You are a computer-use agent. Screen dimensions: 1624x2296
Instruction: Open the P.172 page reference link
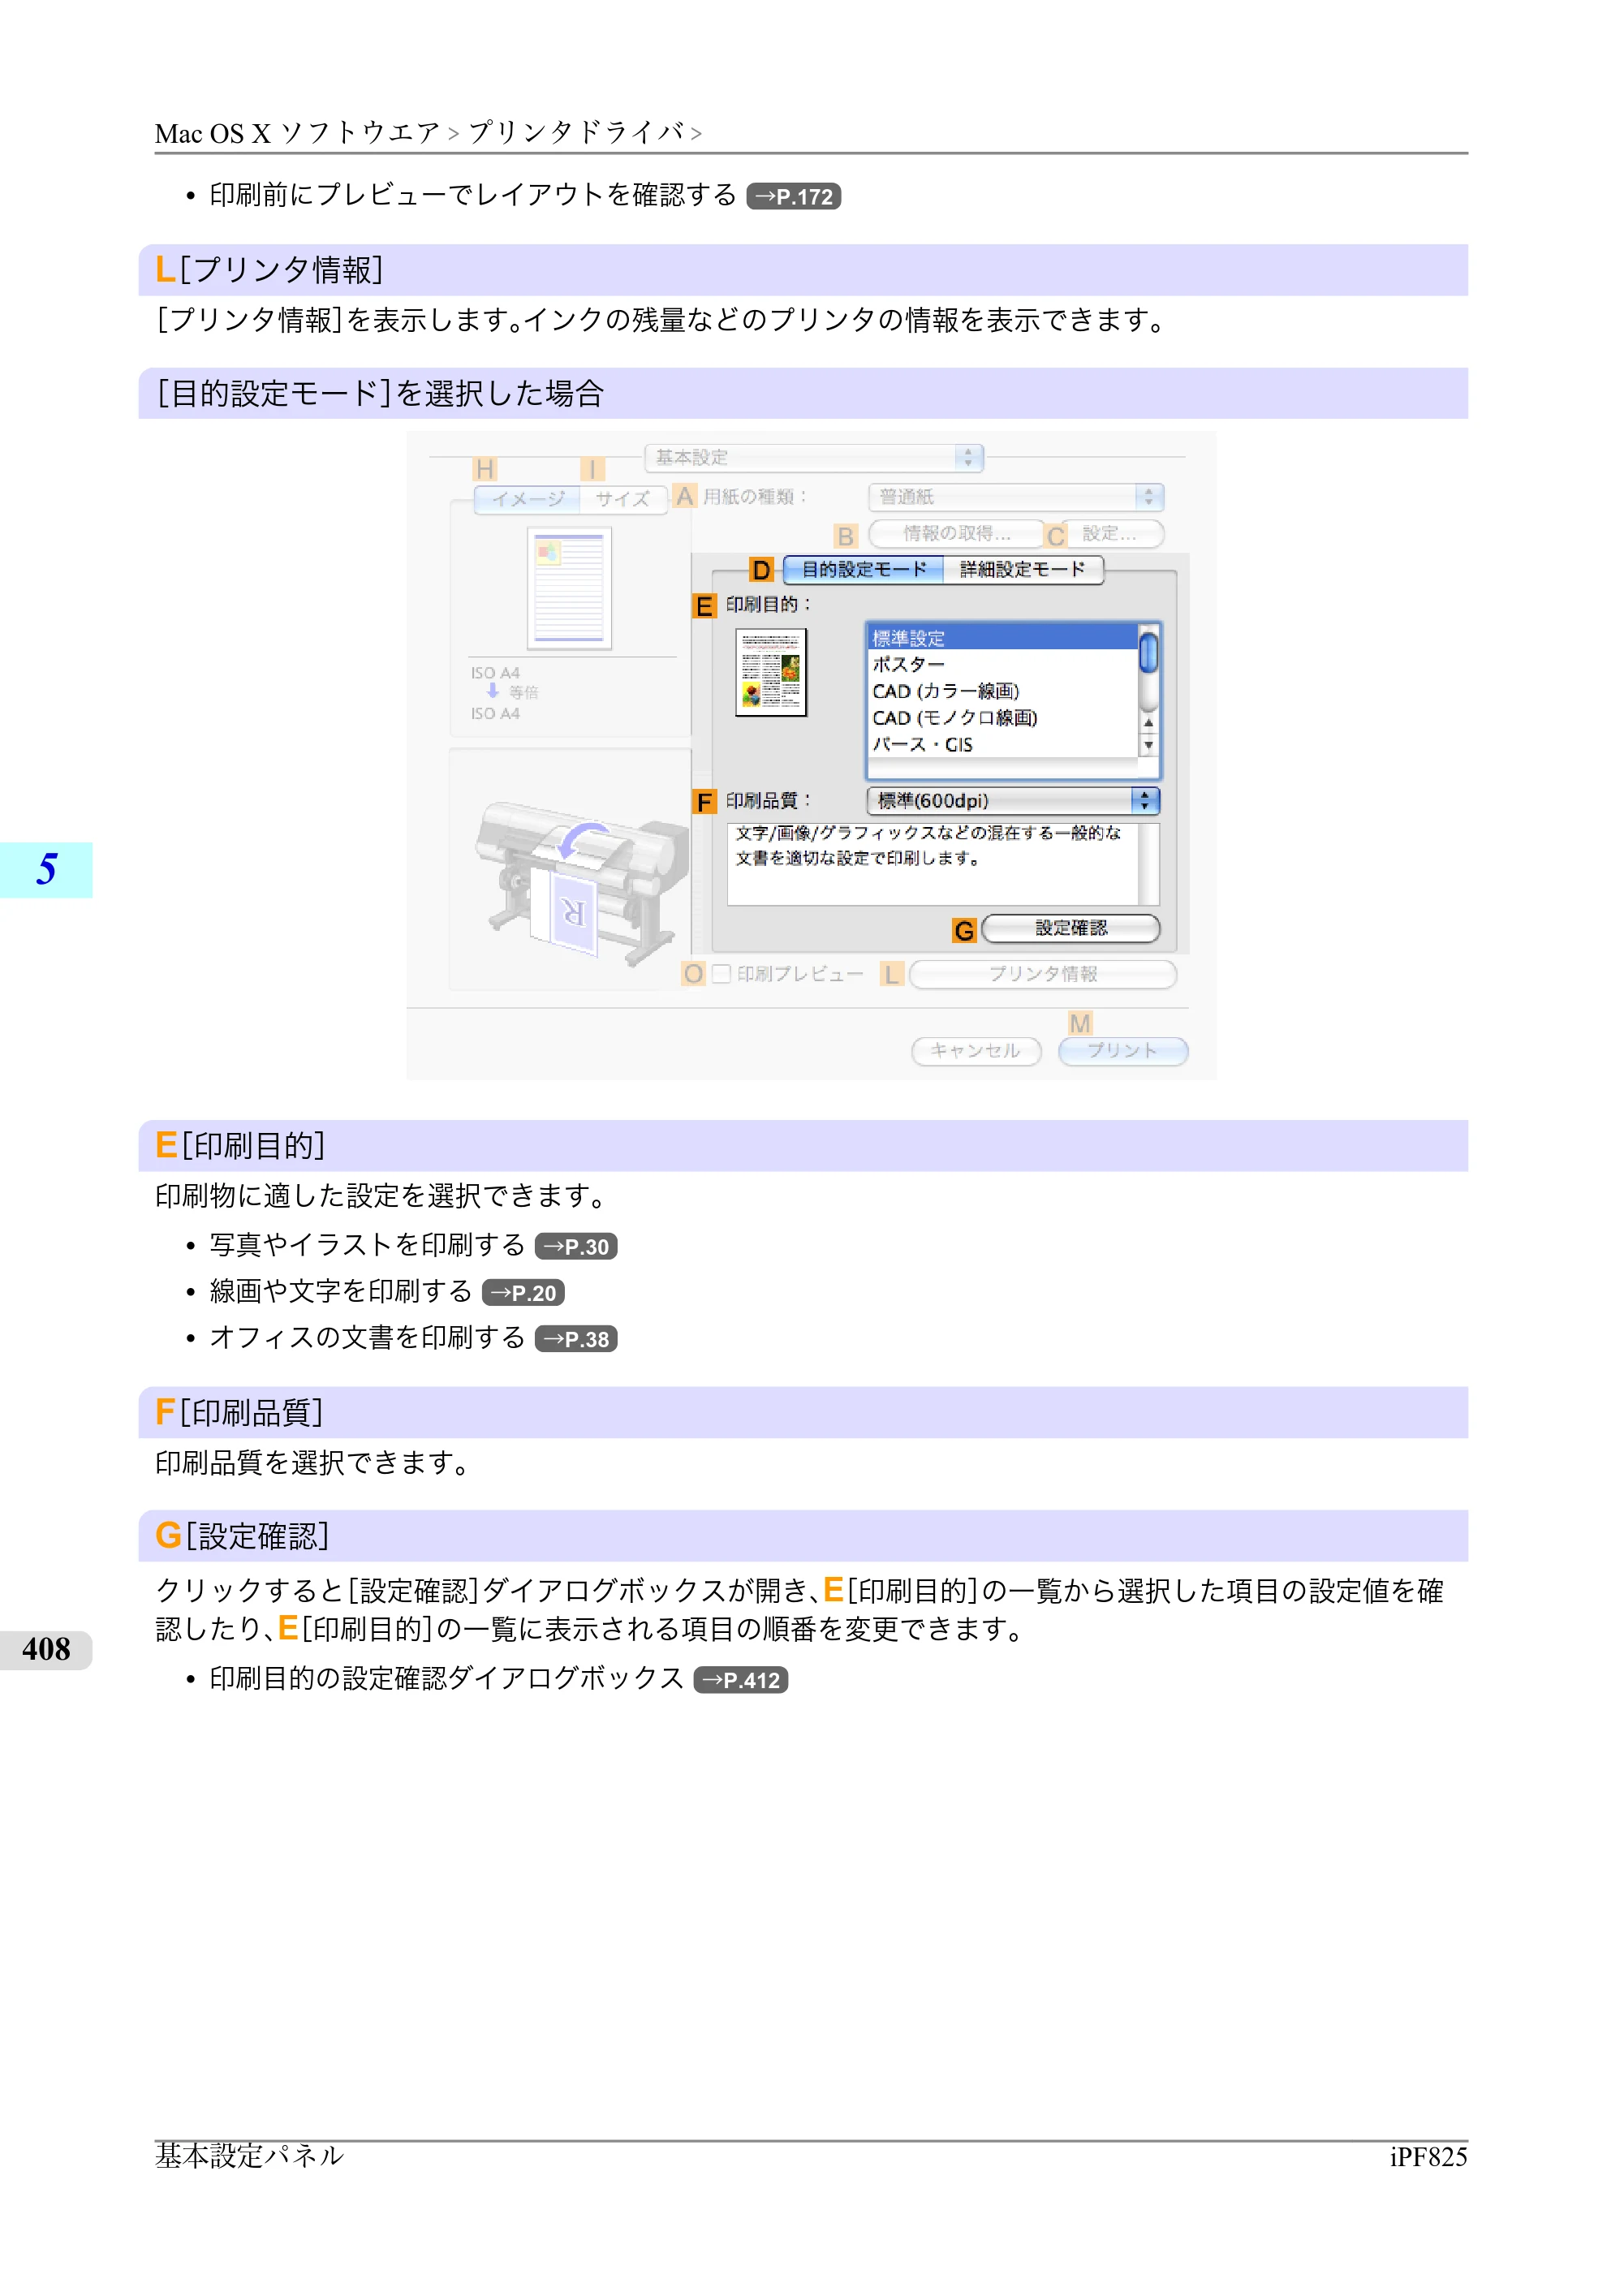click(x=793, y=196)
